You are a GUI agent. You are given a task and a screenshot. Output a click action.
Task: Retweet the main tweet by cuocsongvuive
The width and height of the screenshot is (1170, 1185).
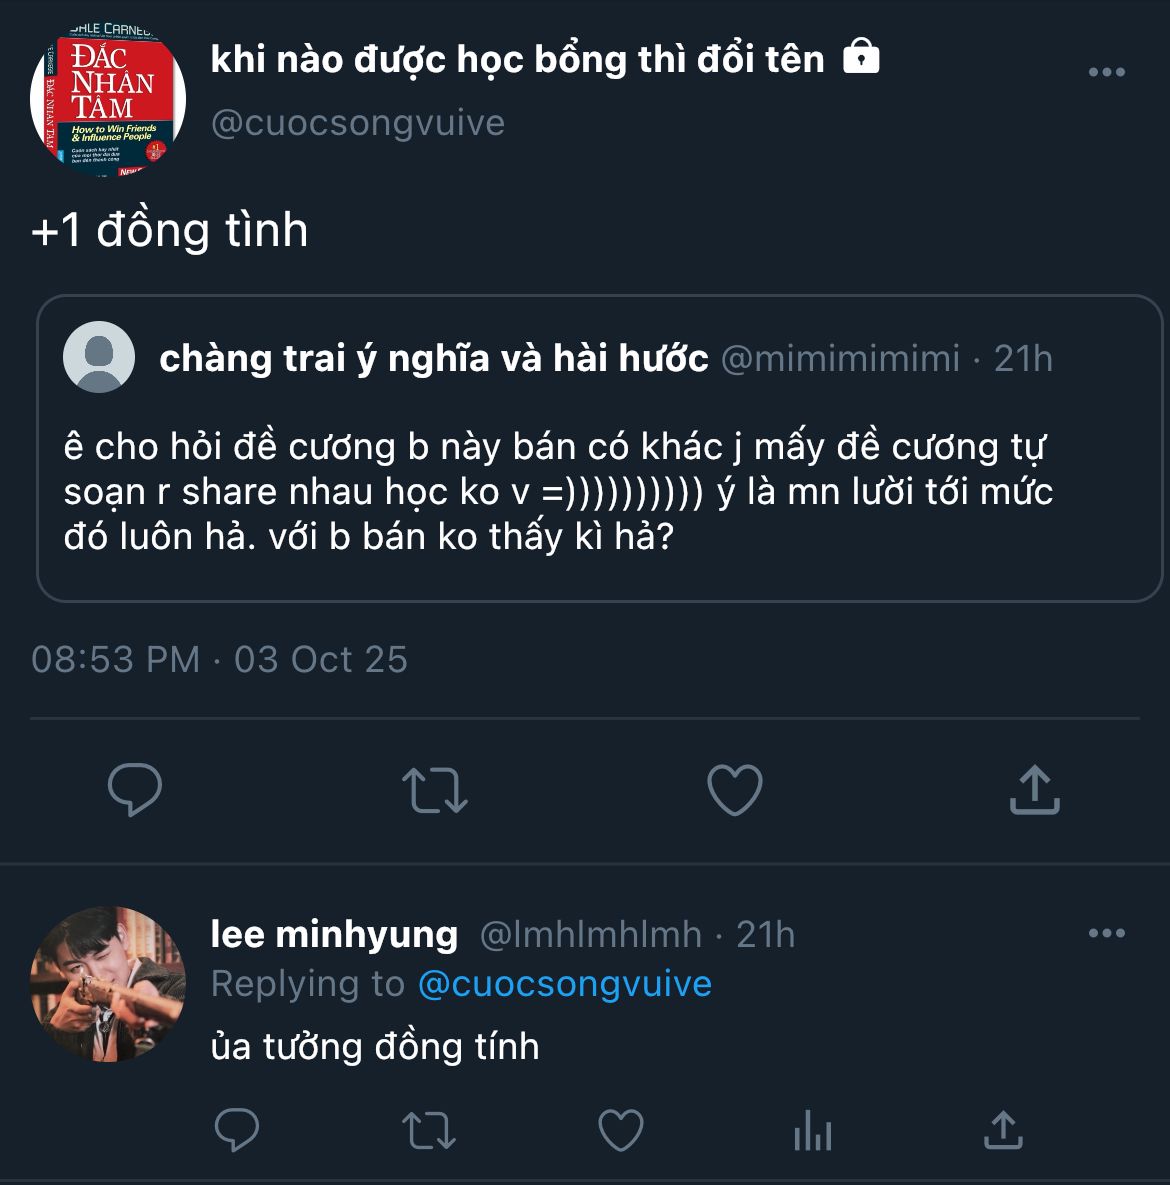(x=434, y=789)
